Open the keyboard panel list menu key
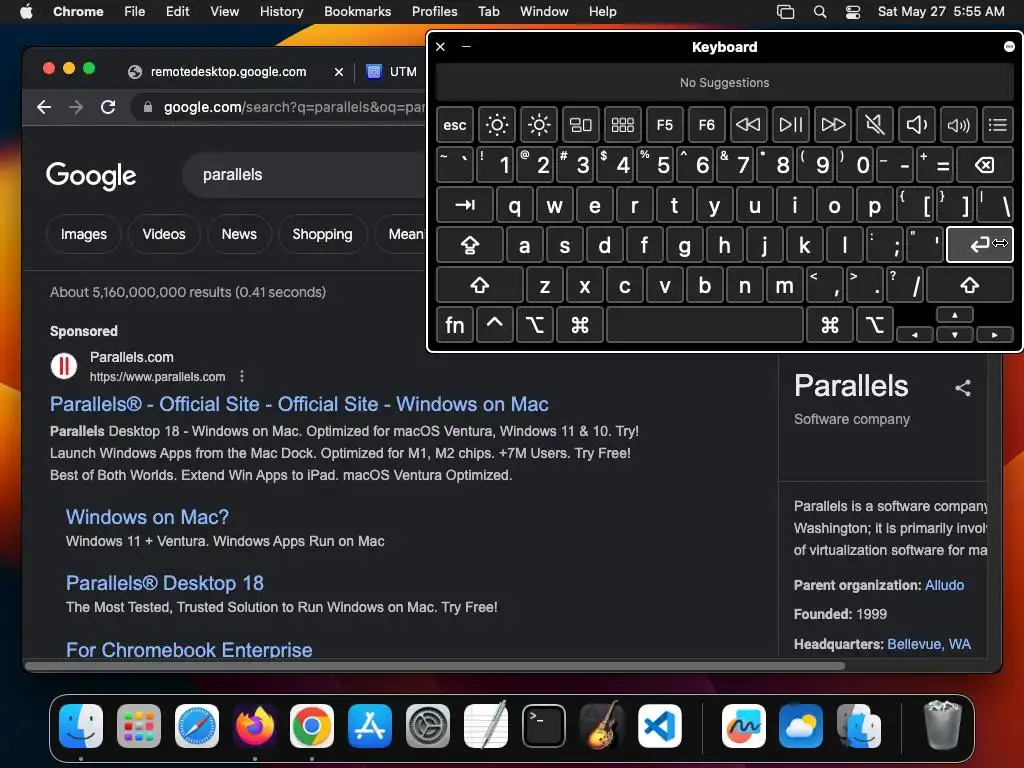The width and height of the screenshot is (1024, 768). [997, 125]
